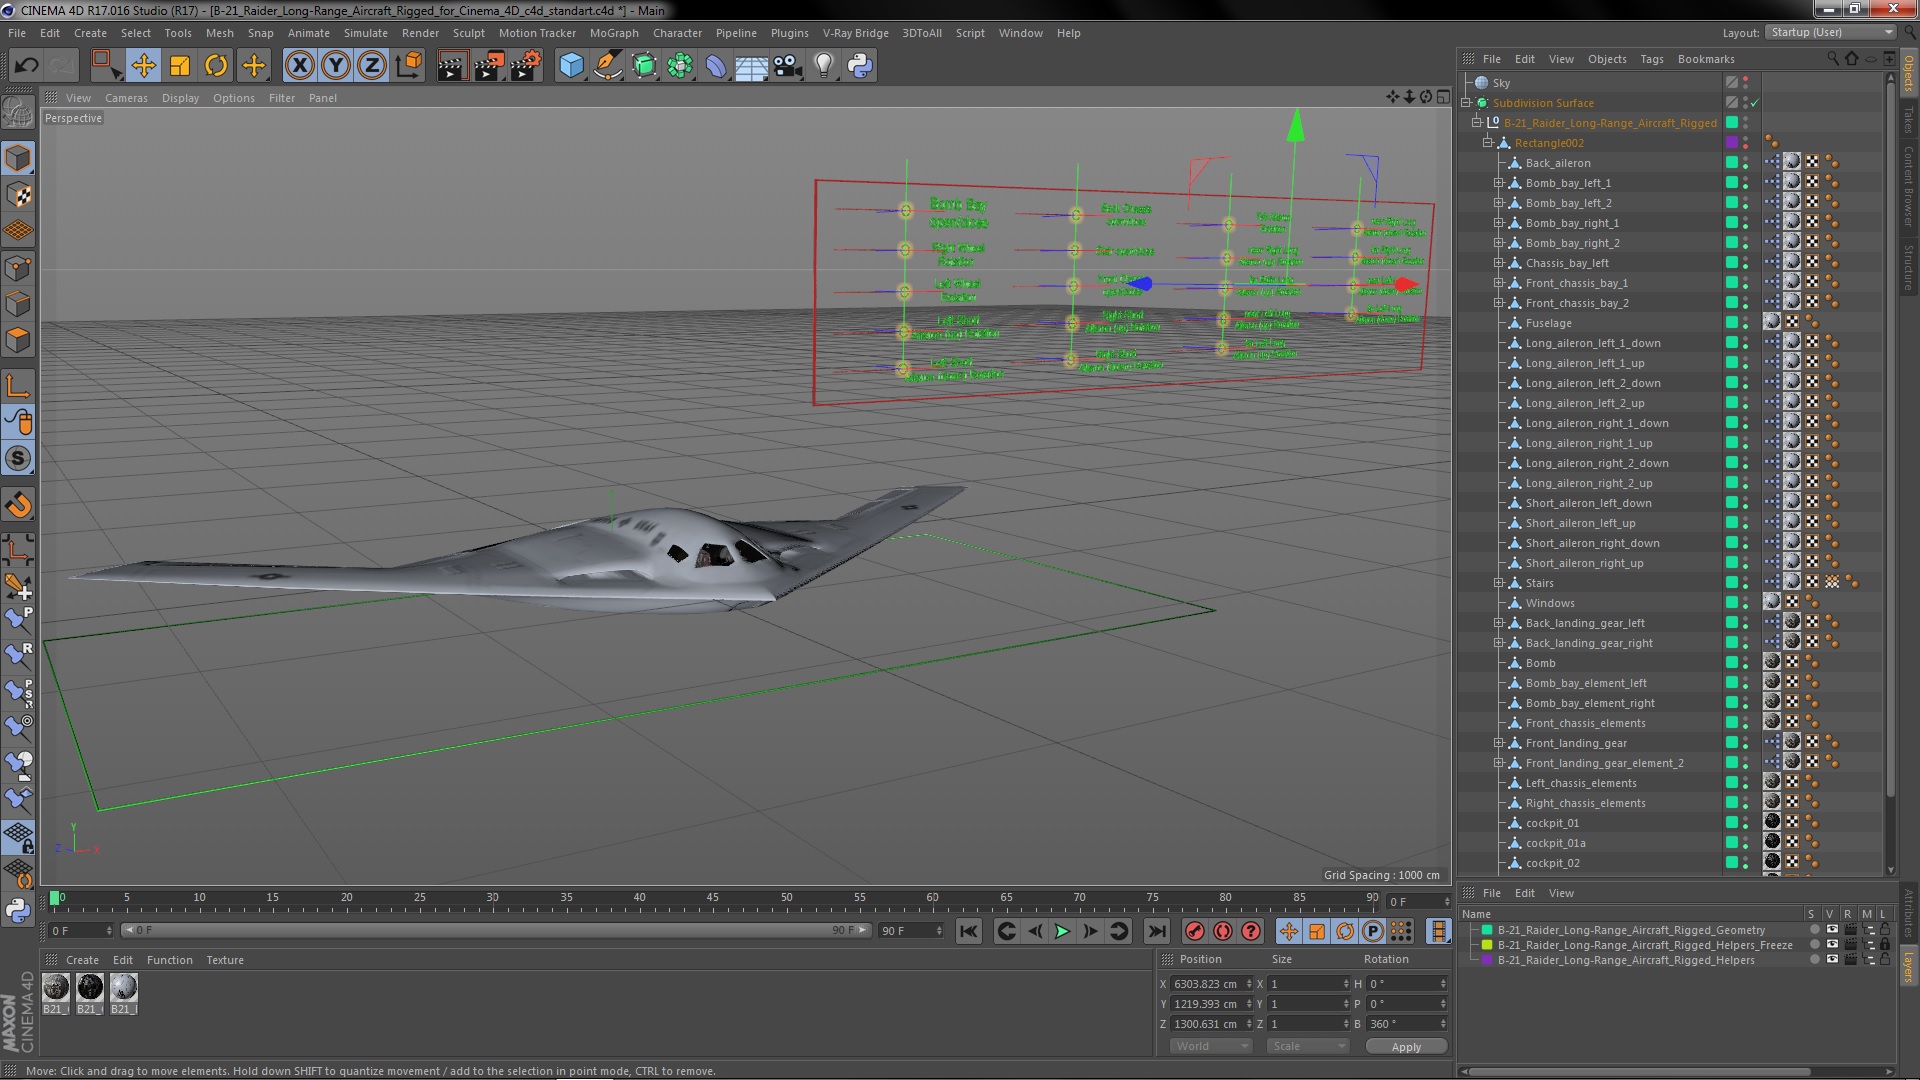Toggle Autokeying button
Image resolution: width=1920 pixels, height=1080 pixels.
coord(1222,931)
